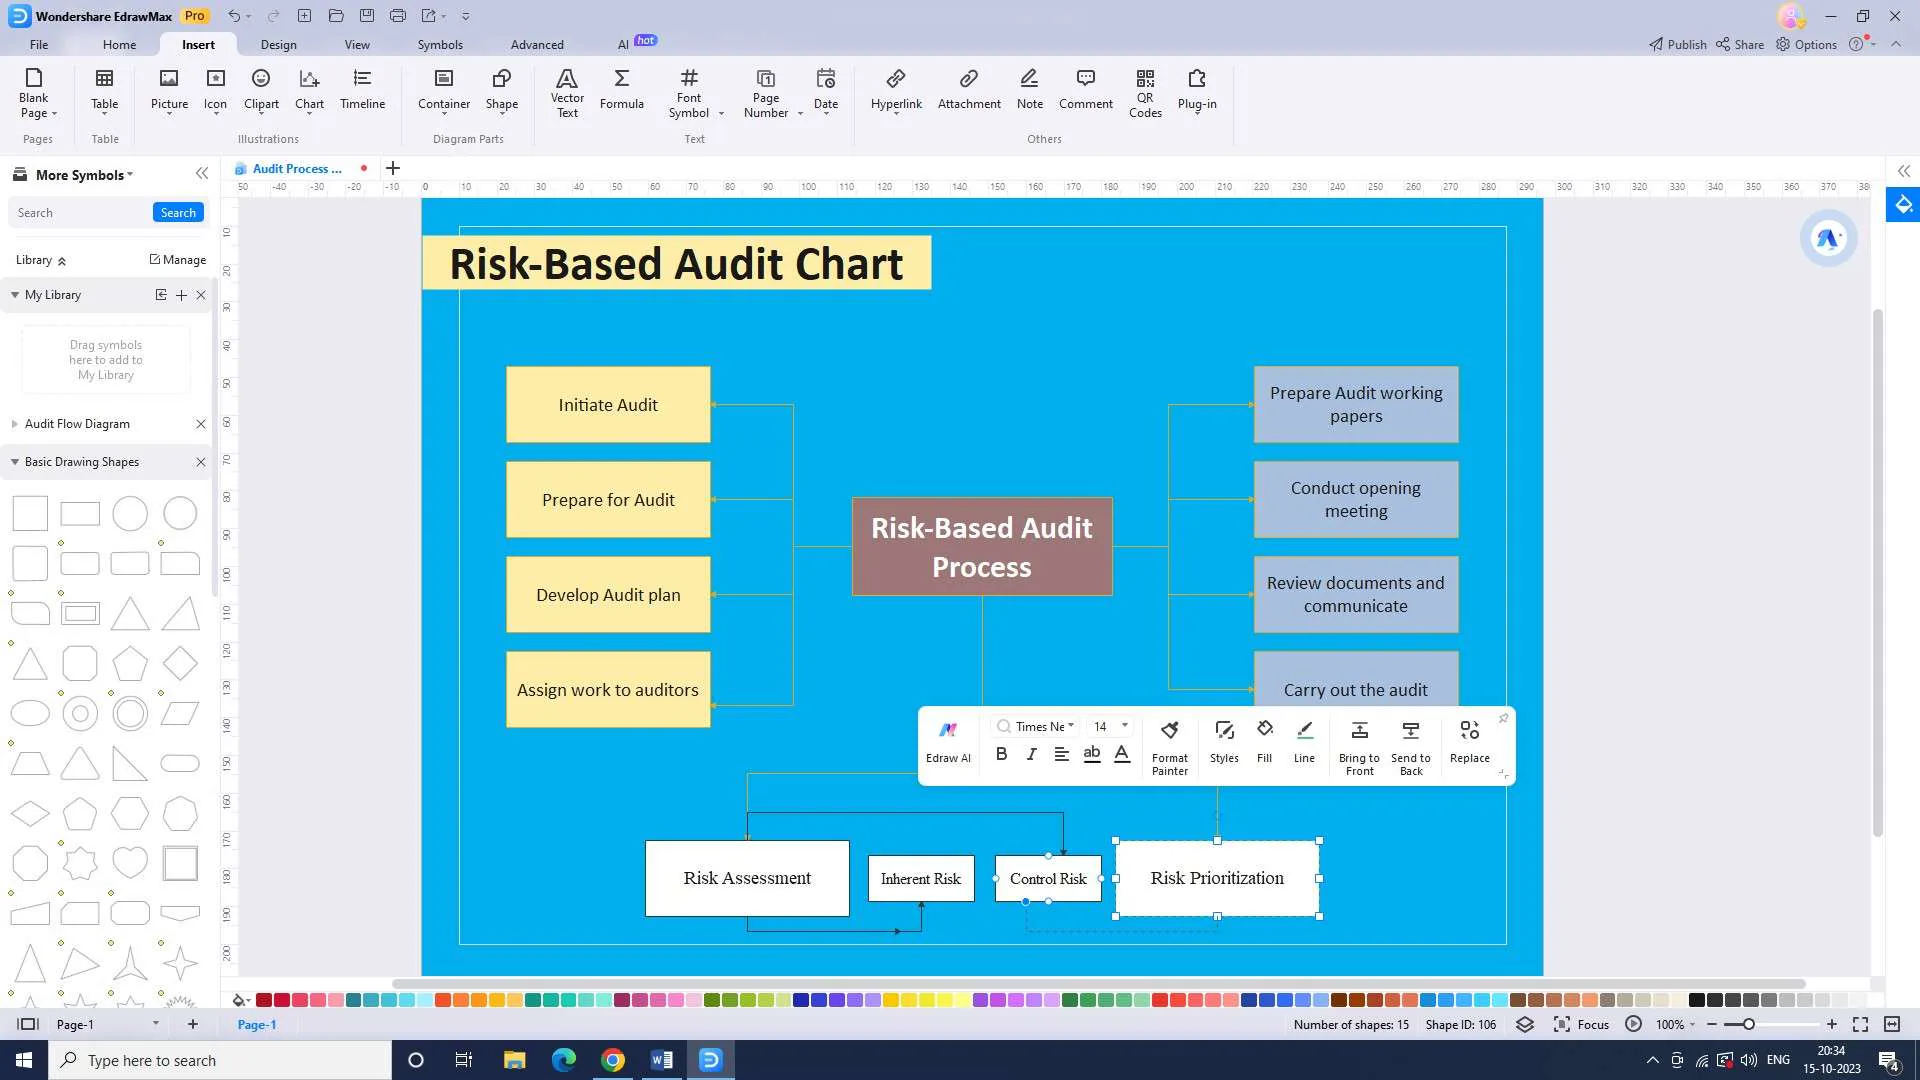This screenshot has height=1080, width=1920.
Task: Toggle italic formatting on selected text
Action: coord(1031,753)
